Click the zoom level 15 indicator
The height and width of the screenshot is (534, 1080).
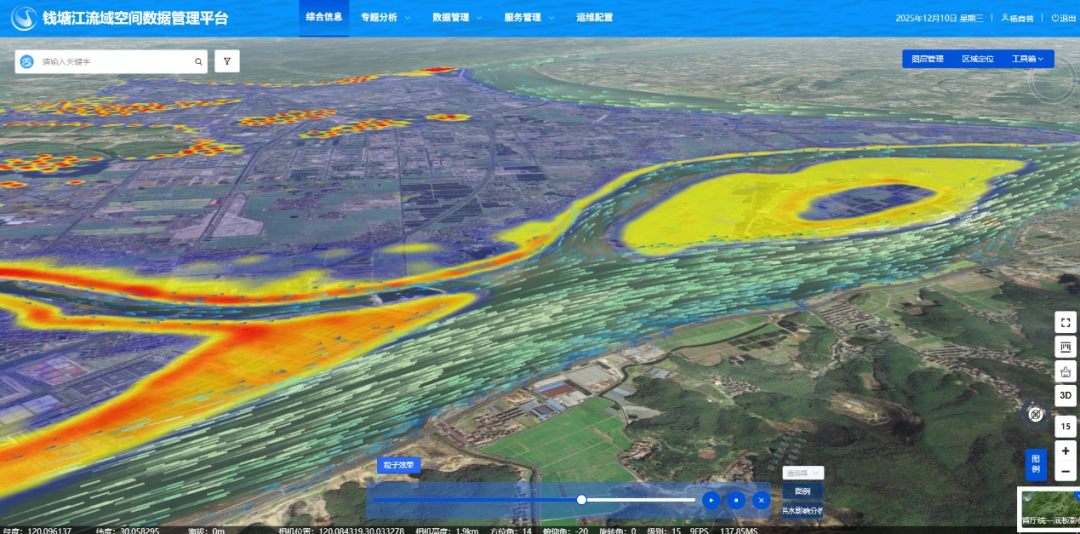click(1066, 427)
